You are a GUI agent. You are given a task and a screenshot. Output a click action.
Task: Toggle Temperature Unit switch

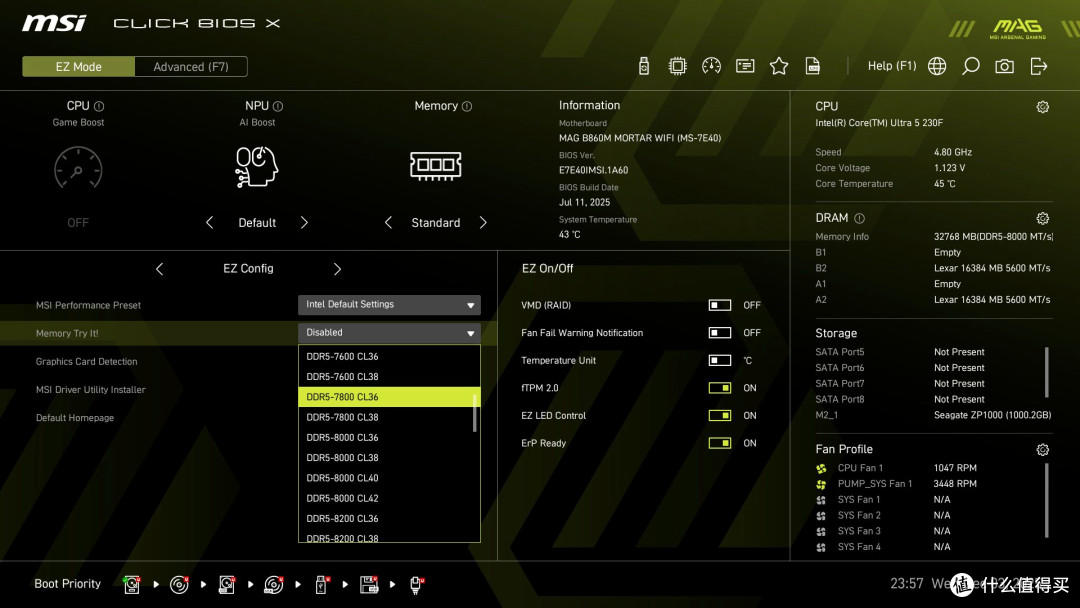tap(720, 360)
